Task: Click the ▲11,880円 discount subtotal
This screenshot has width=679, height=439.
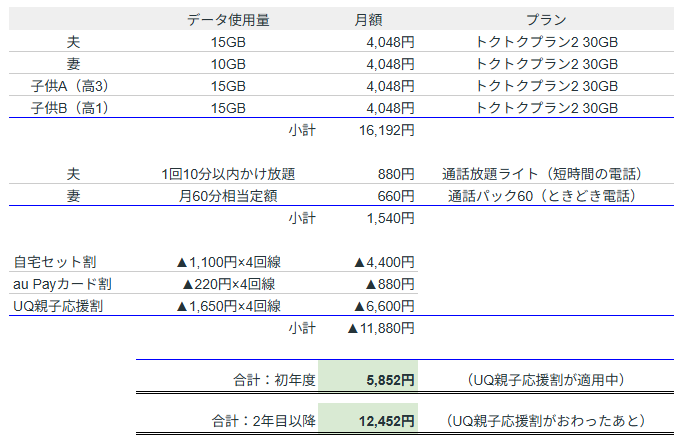Action: click(380, 328)
